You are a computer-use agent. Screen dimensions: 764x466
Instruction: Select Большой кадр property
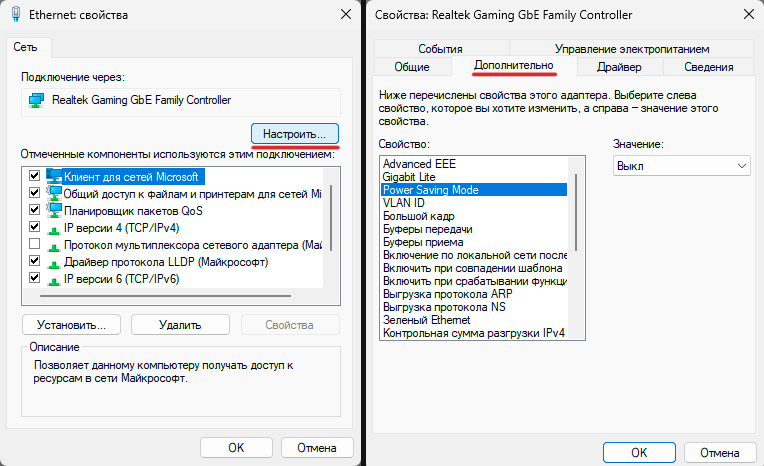474,216
